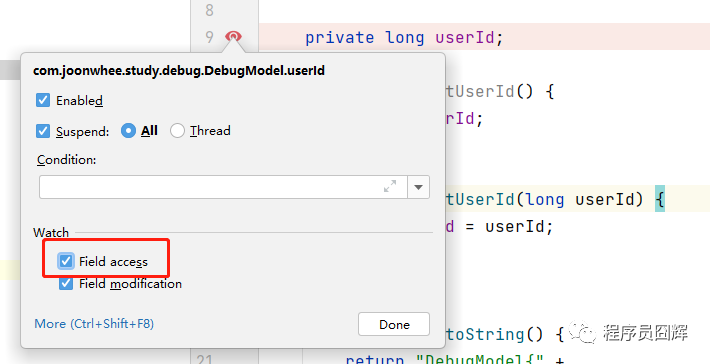Open the Condition history dropdown arrow

[418, 187]
